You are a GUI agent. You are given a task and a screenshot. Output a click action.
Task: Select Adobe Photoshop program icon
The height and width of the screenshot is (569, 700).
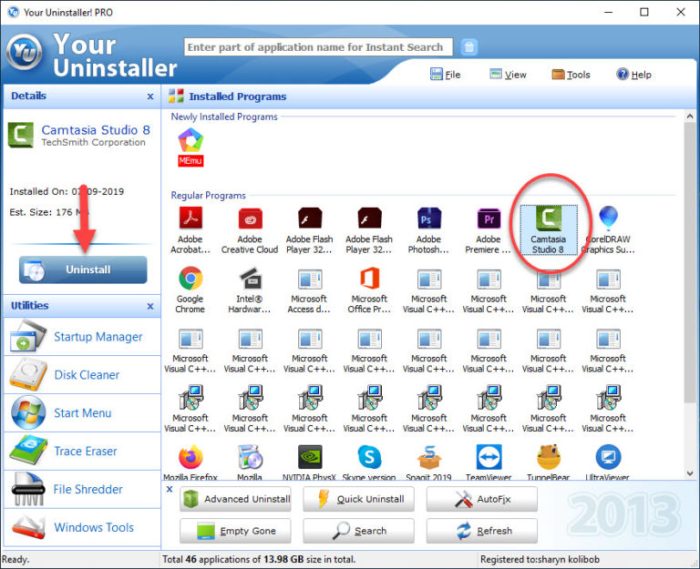pyautogui.click(x=429, y=230)
